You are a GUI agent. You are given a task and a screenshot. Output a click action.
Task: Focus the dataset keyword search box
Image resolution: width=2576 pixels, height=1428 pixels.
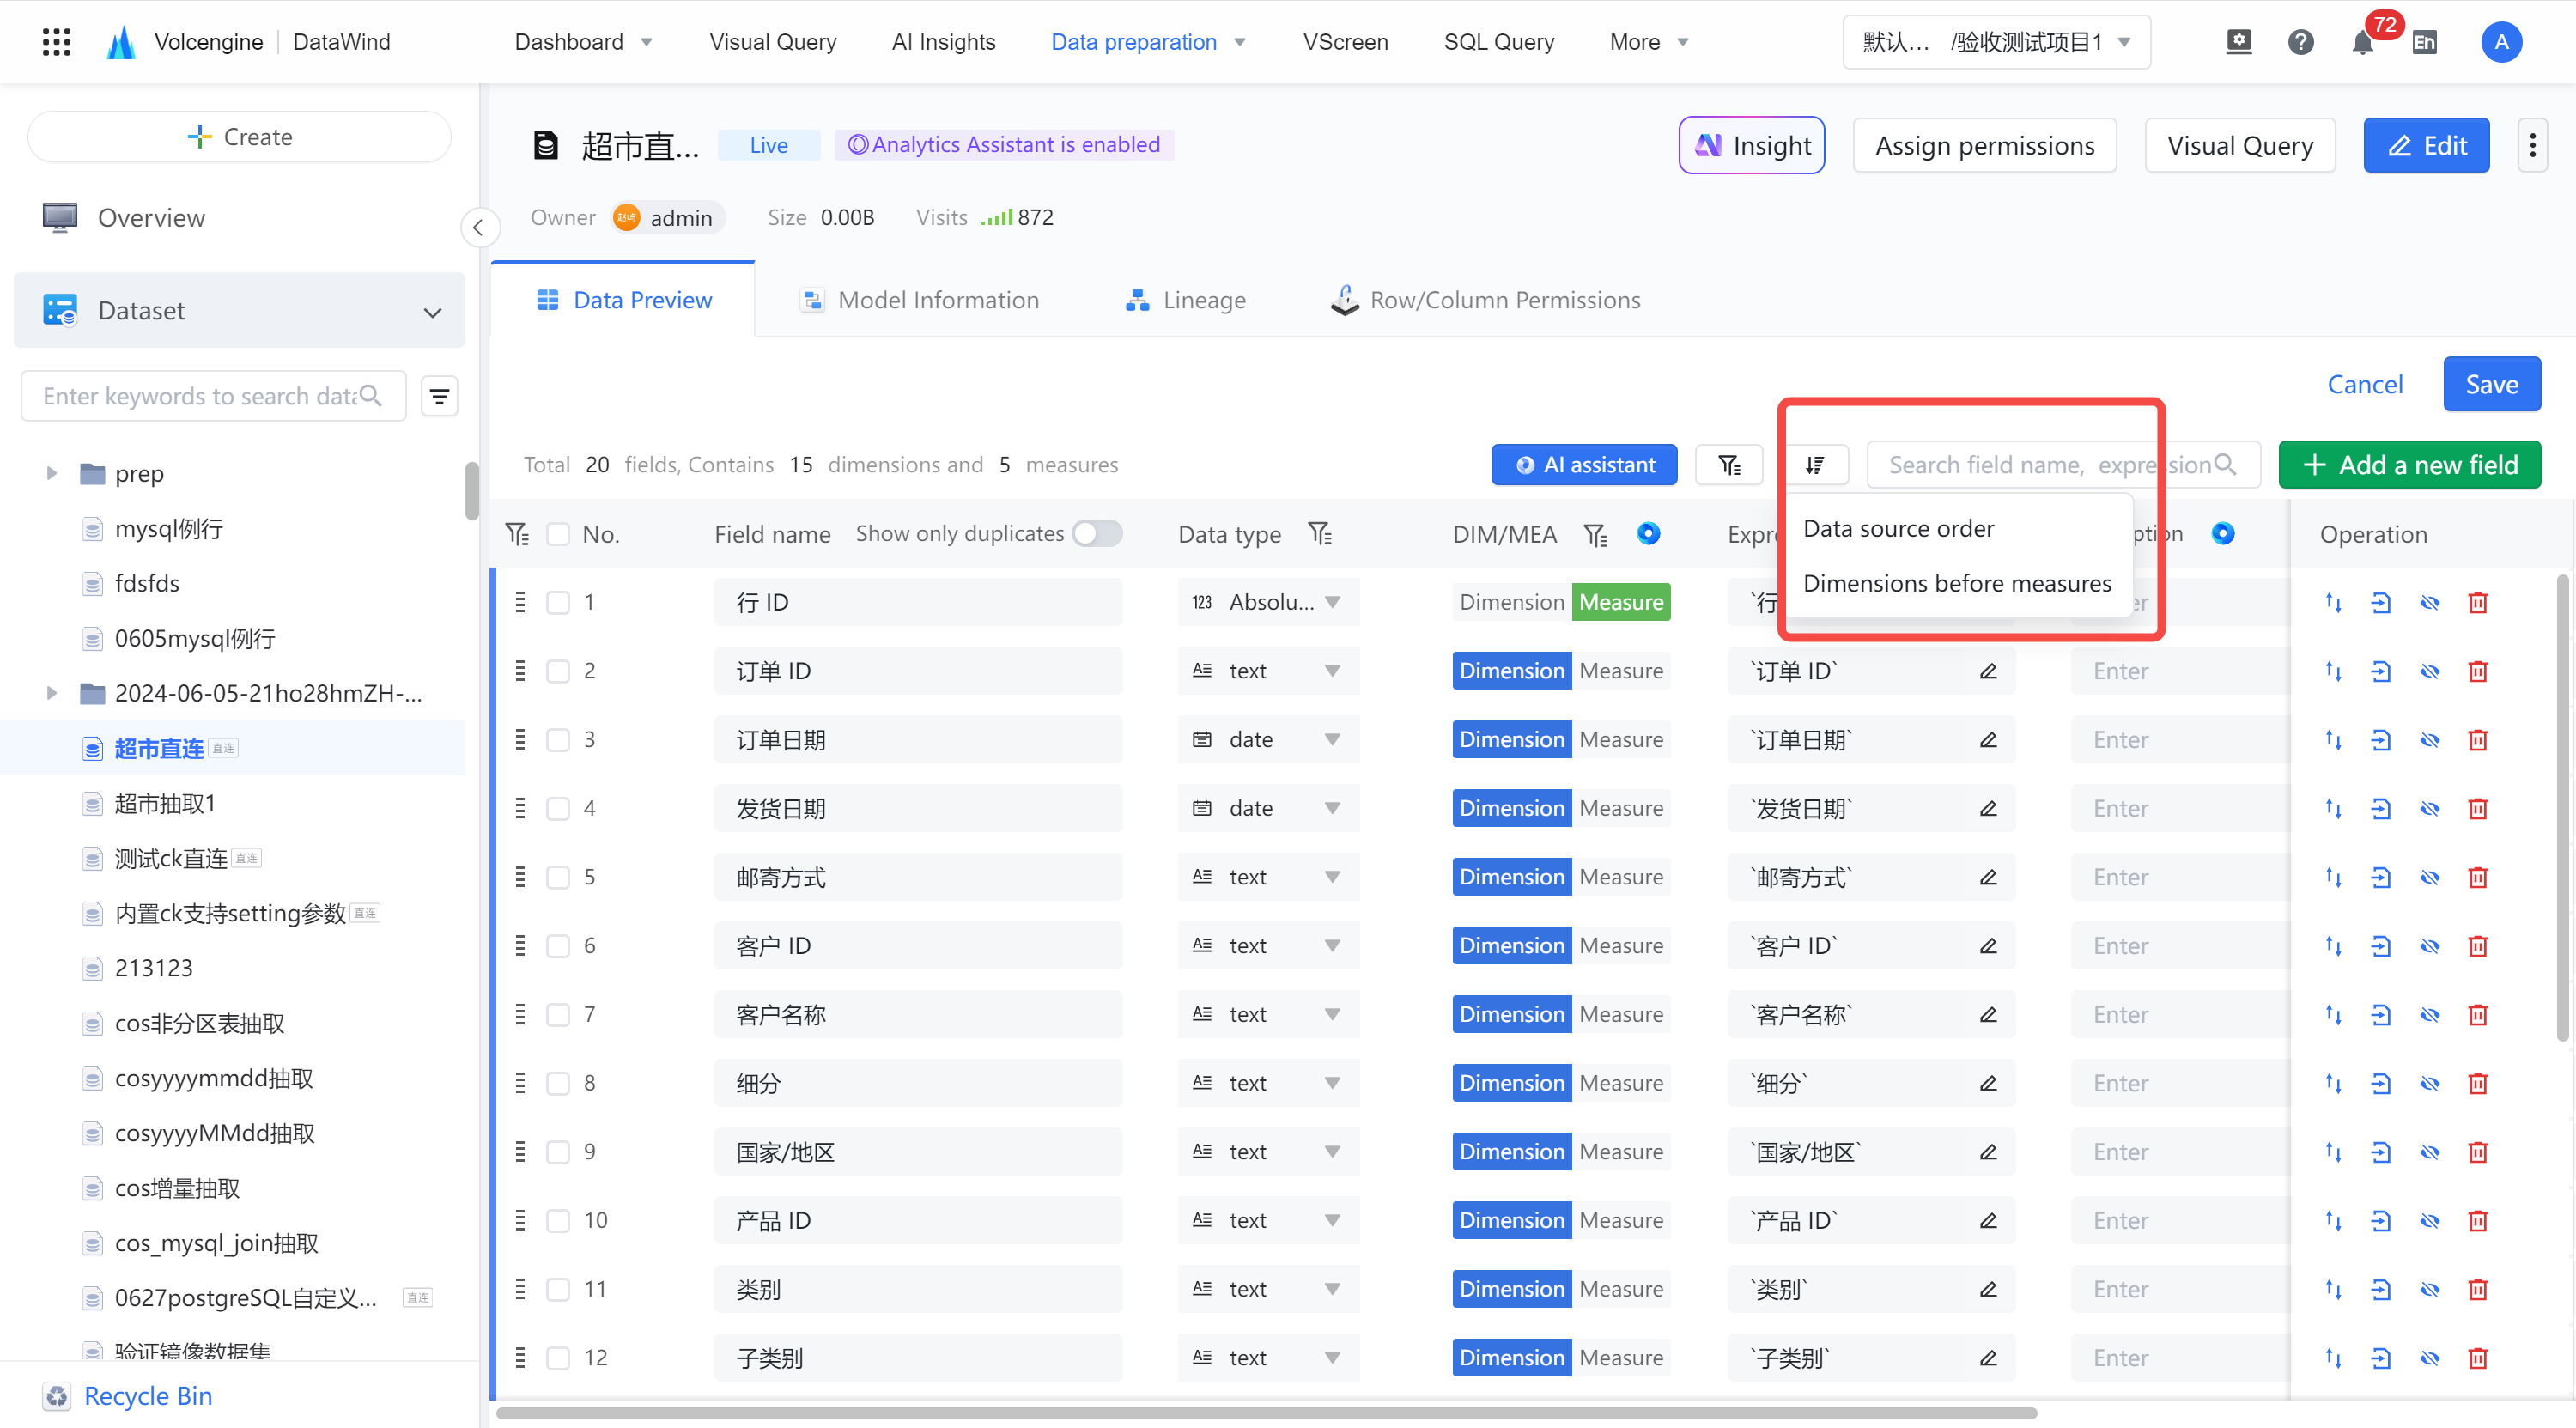(213, 397)
